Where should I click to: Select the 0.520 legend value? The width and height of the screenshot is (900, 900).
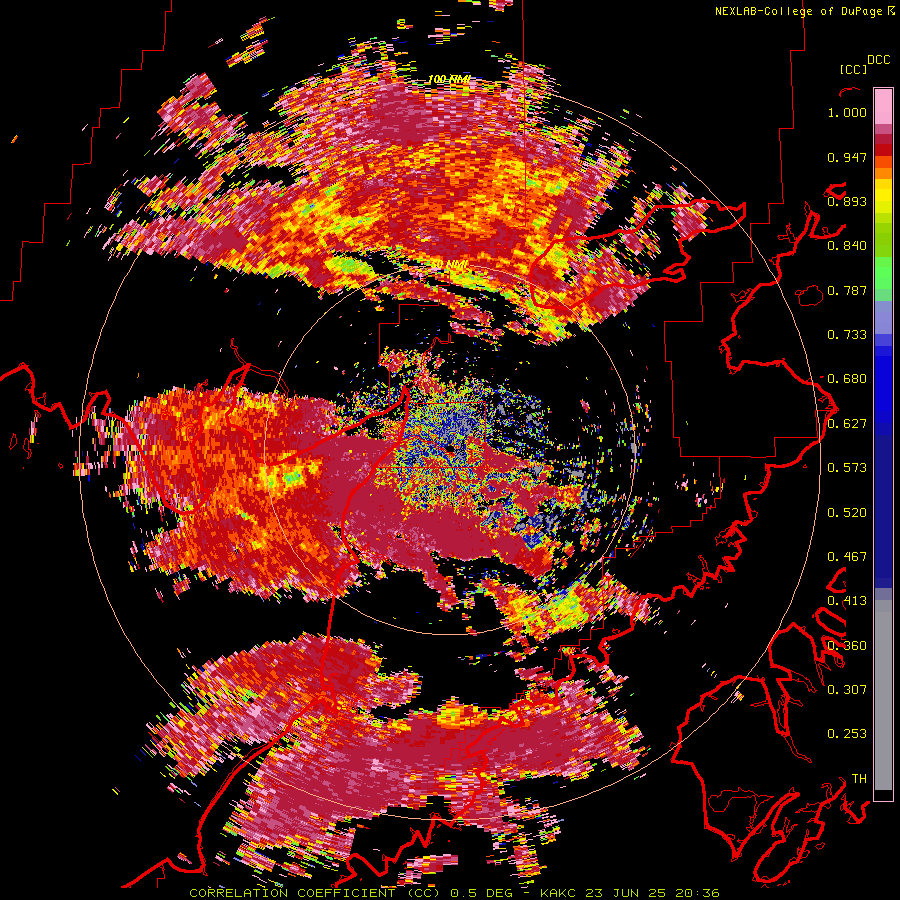coord(847,513)
